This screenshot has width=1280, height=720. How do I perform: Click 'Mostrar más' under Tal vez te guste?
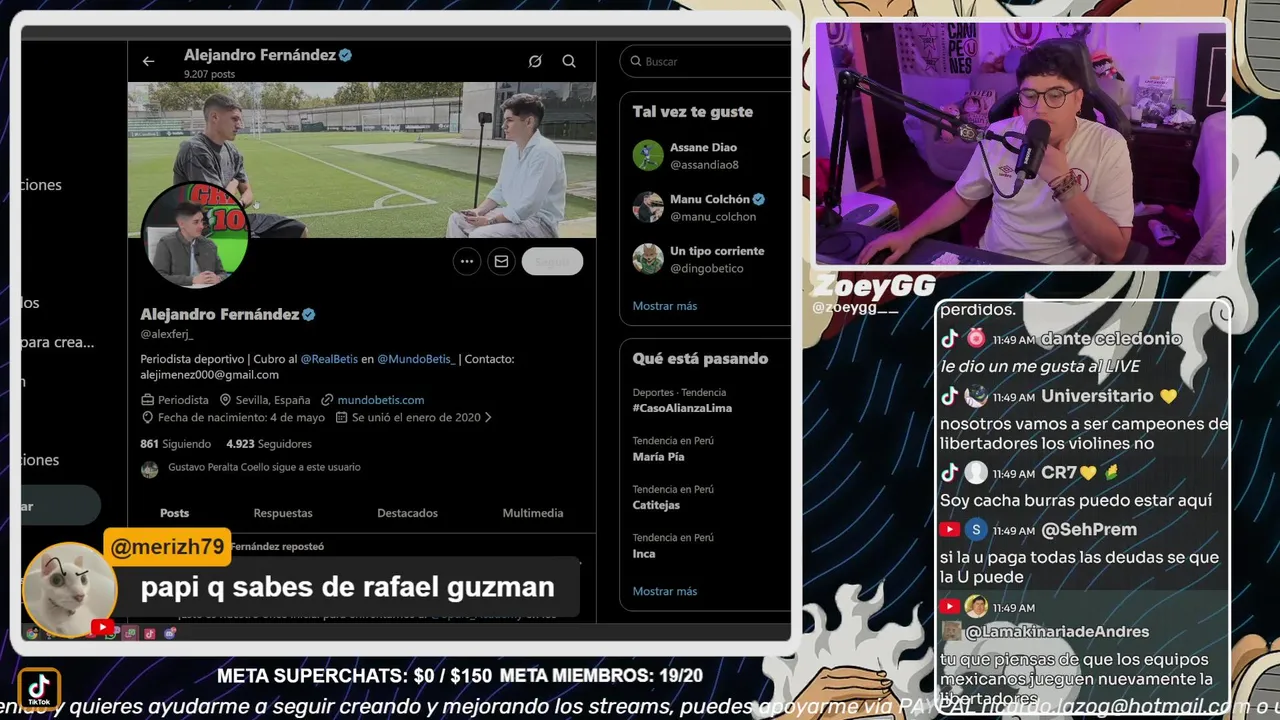[665, 306]
